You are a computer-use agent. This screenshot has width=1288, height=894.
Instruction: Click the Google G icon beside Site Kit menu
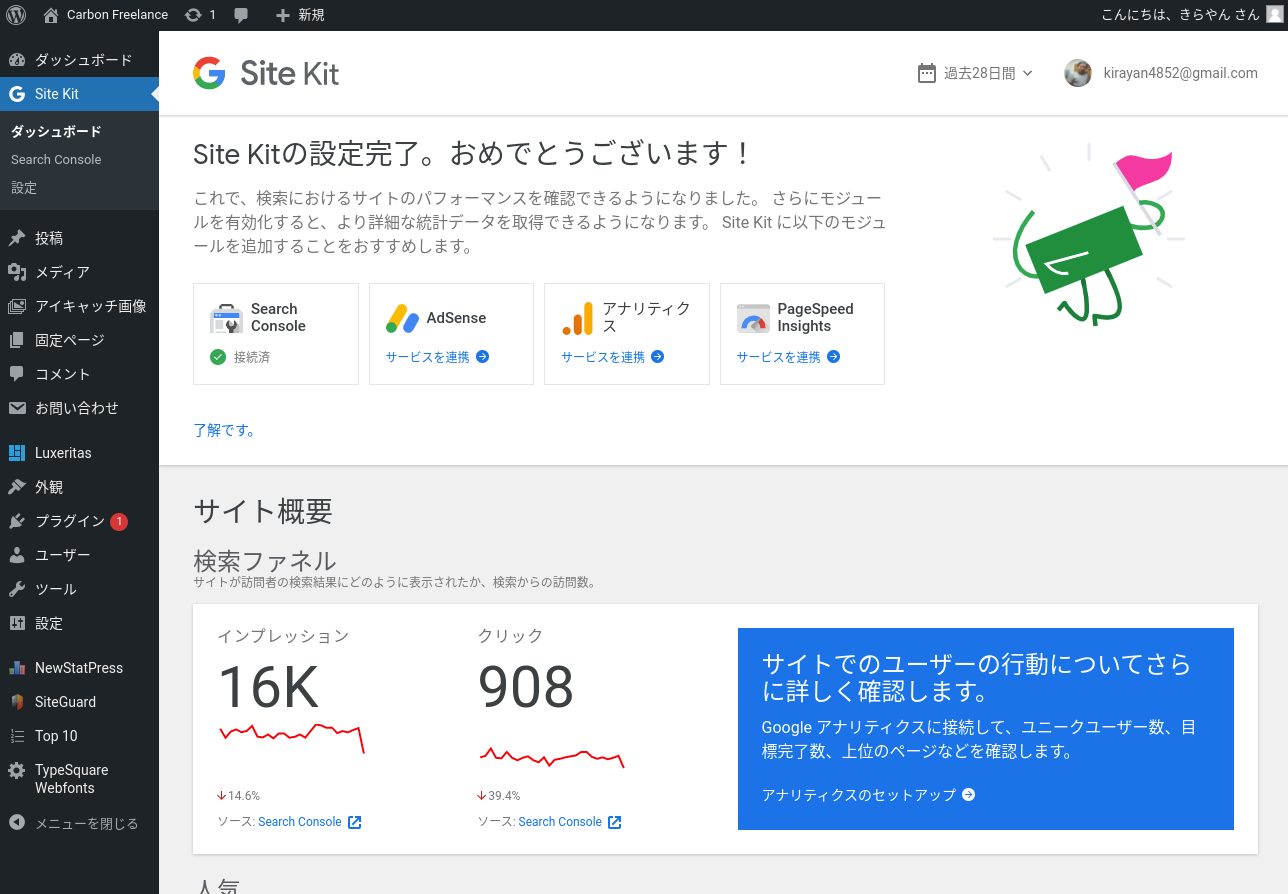coord(17,94)
